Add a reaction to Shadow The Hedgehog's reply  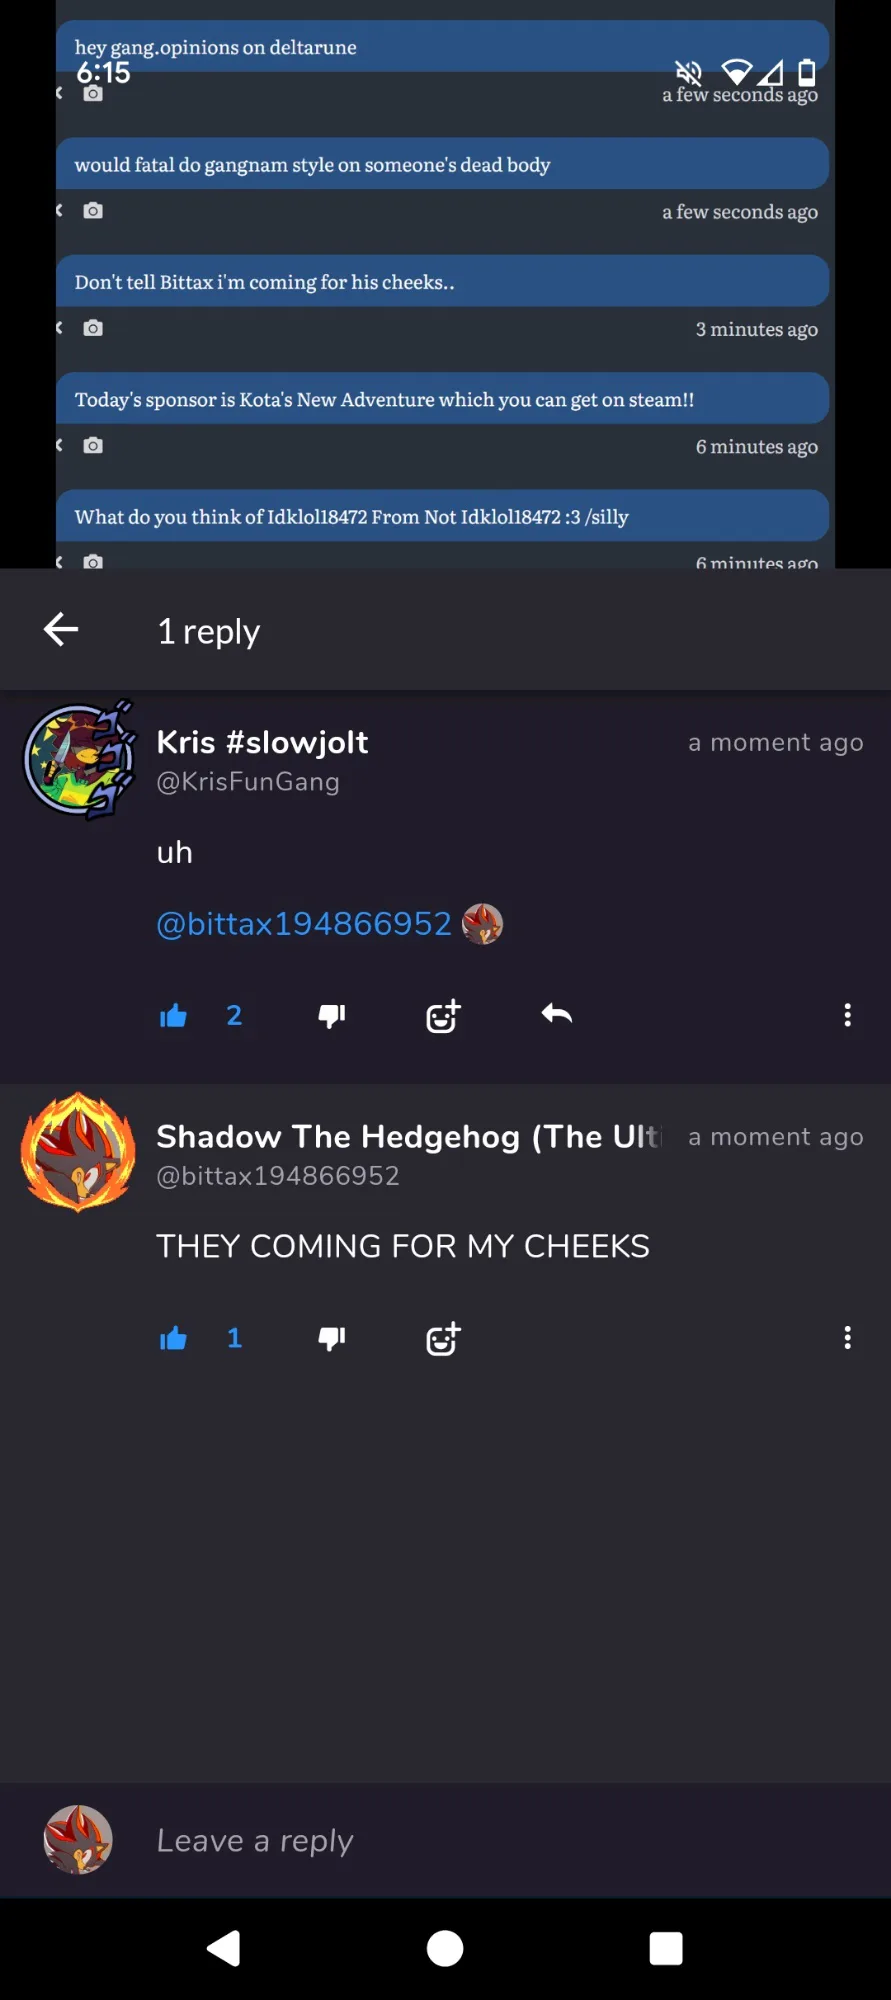coord(443,1338)
